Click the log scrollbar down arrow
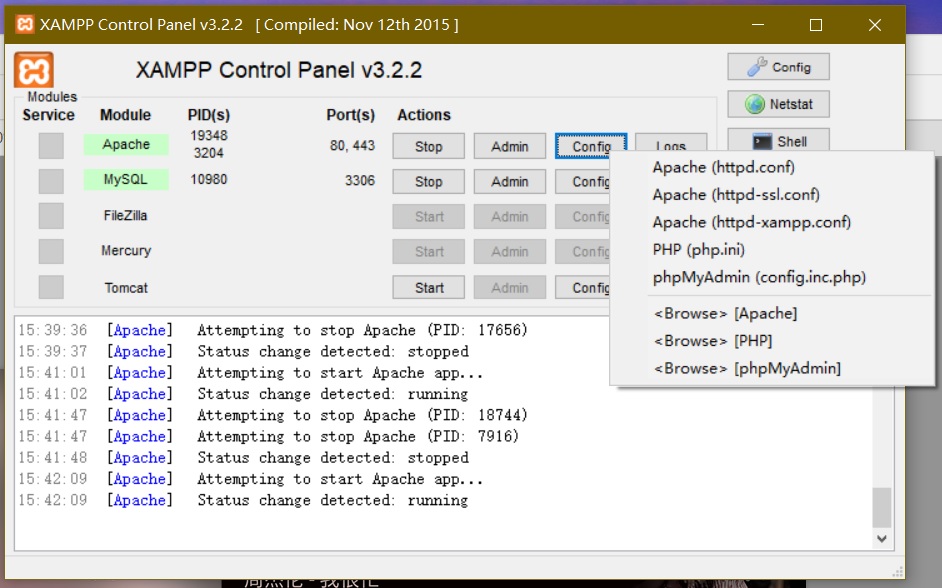 (881, 539)
